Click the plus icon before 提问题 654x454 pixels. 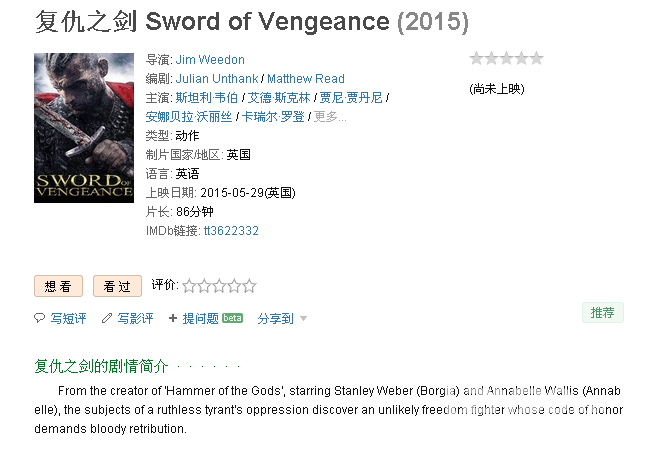click(x=173, y=318)
